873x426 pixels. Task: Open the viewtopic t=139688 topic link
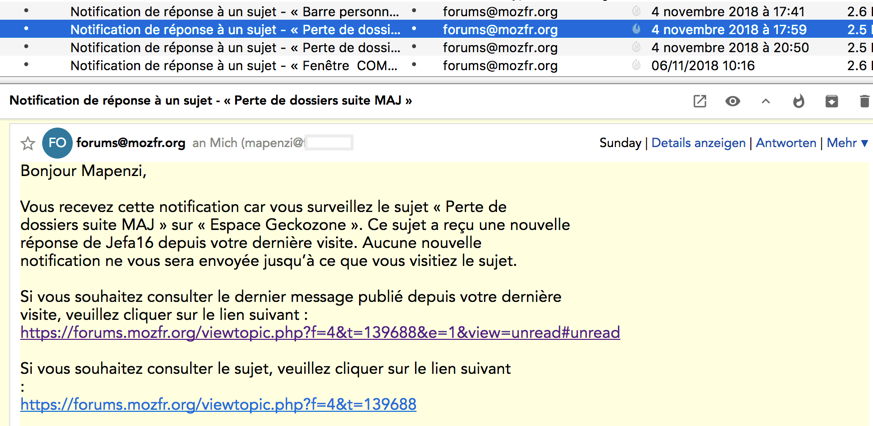coord(218,405)
